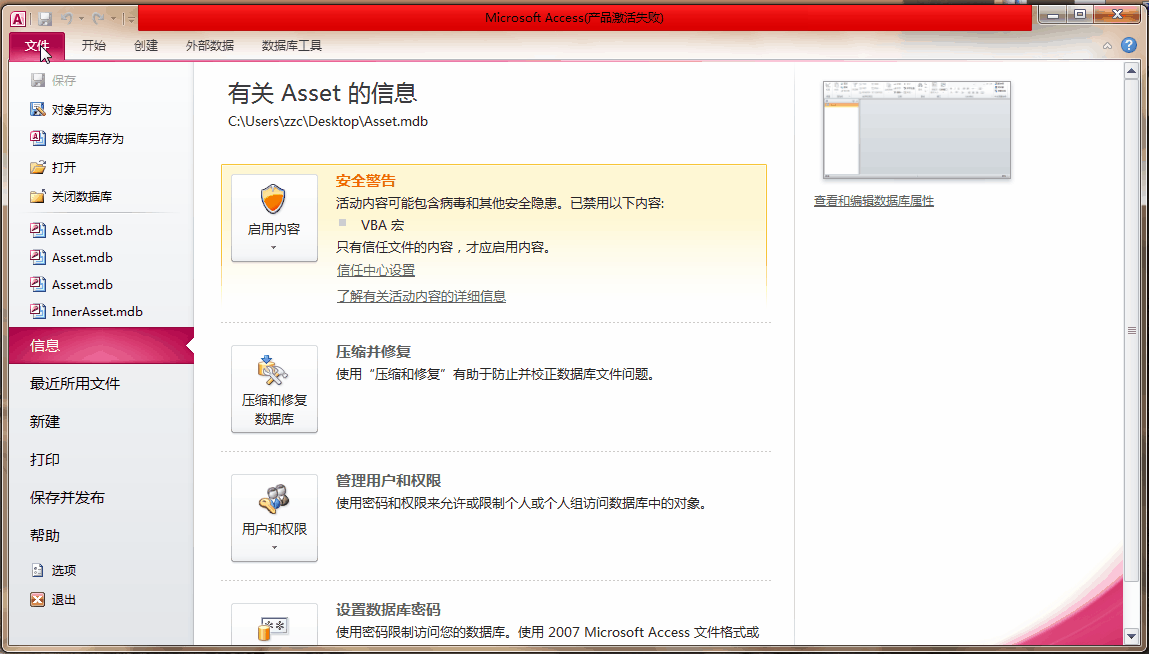Open the 信任中心设置 link

point(376,271)
